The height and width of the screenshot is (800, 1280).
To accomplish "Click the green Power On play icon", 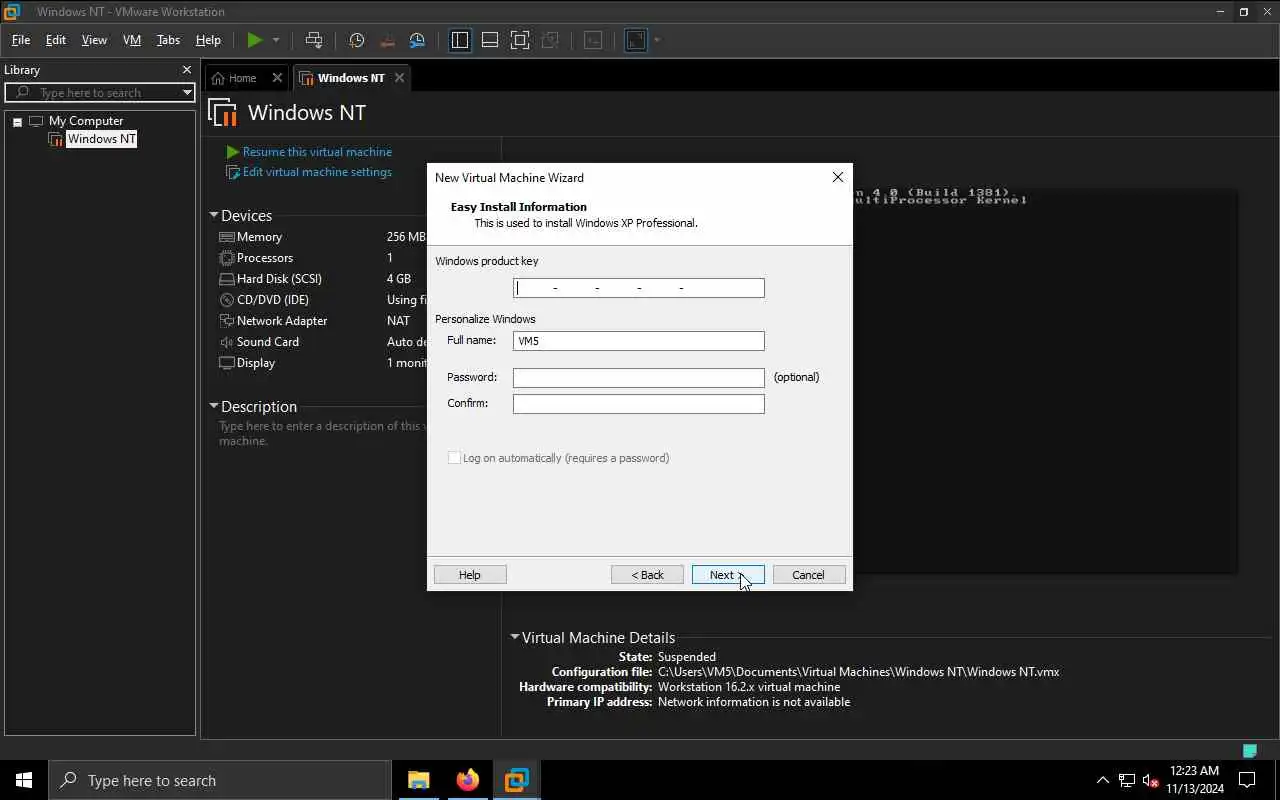I will (255, 40).
